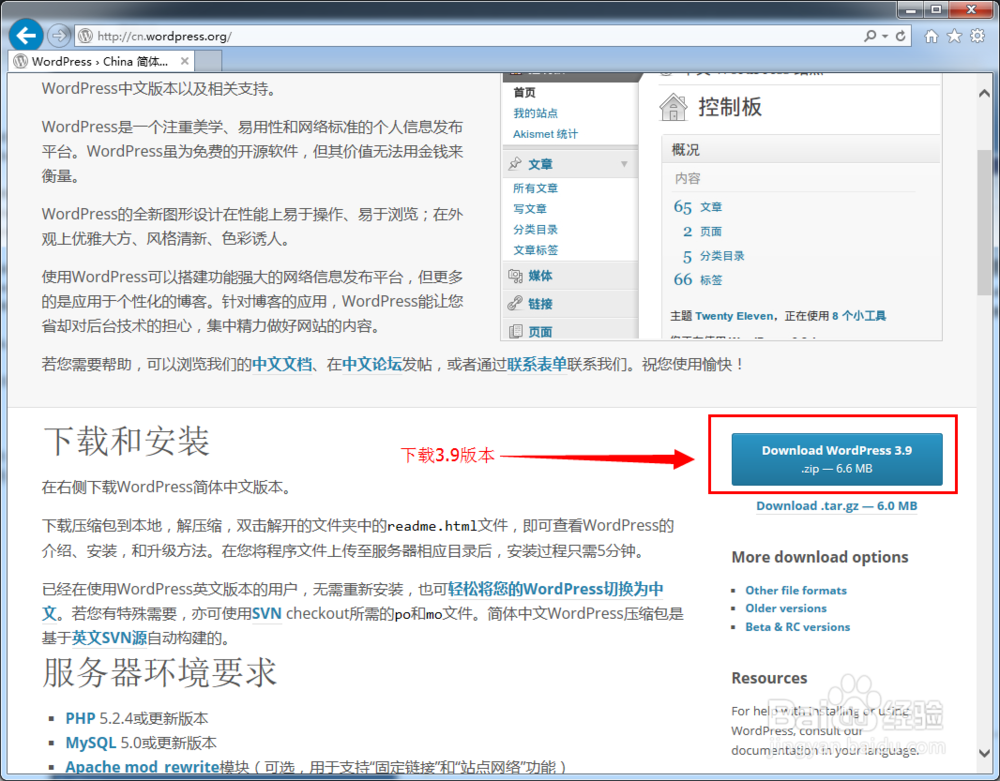
Task: Click the More download options heading
Action: (820, 557)
